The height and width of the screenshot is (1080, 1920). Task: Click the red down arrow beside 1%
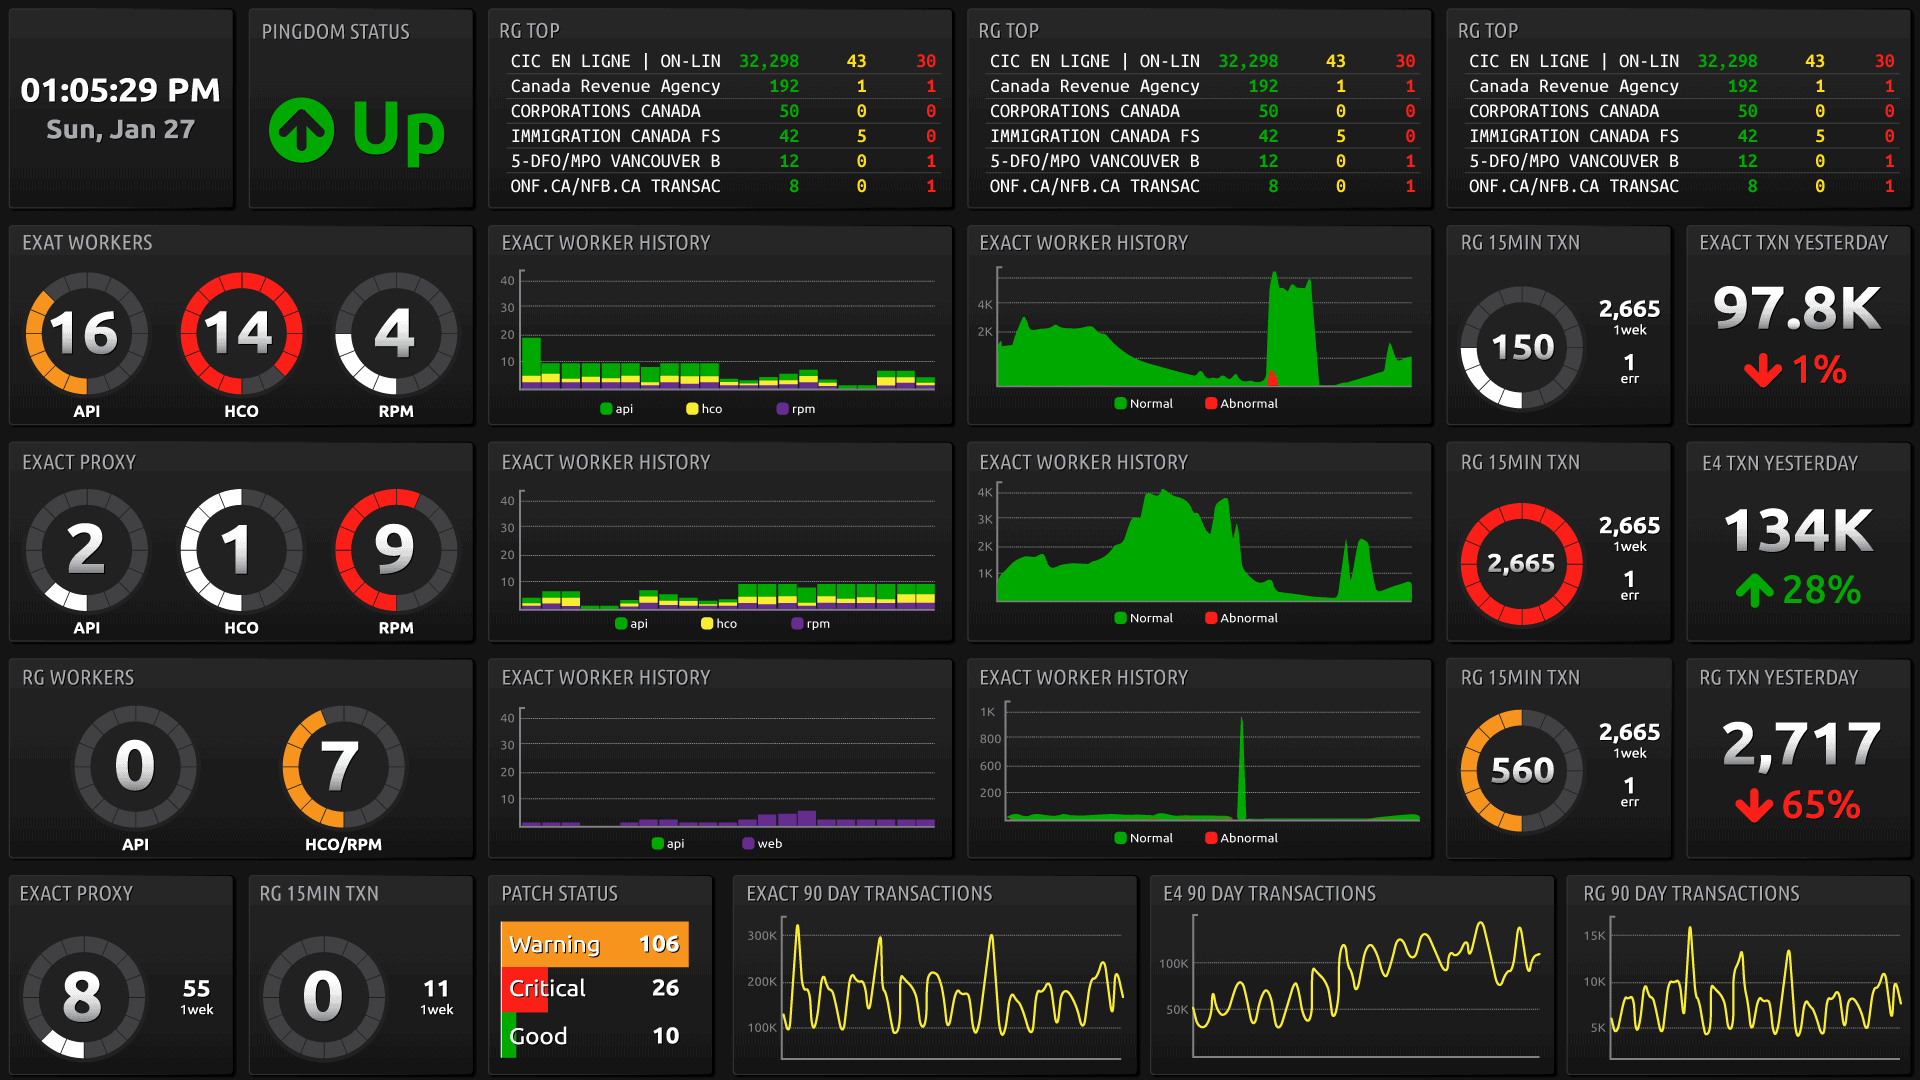1762,371
